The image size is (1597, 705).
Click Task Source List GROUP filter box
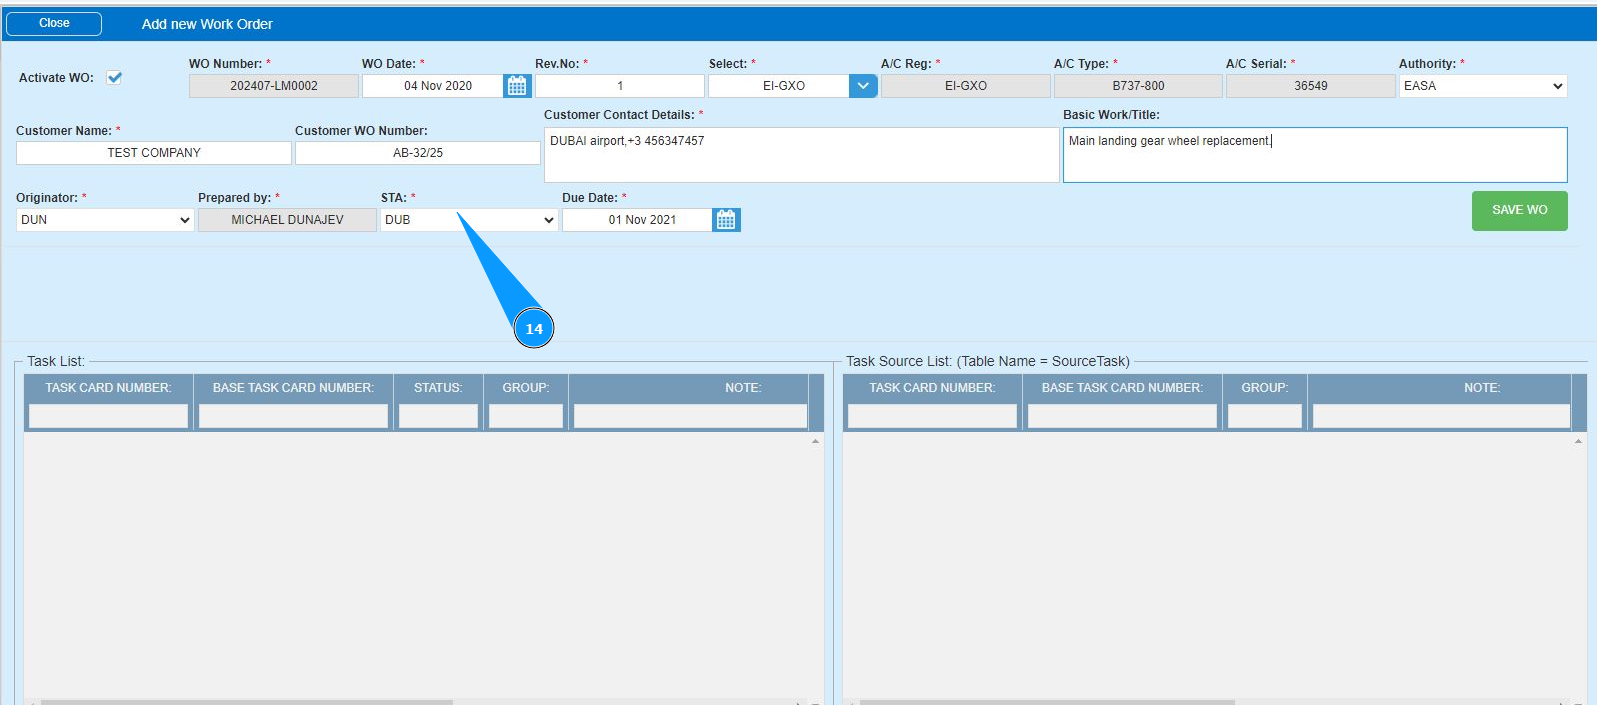click(x=1265, y=416)
